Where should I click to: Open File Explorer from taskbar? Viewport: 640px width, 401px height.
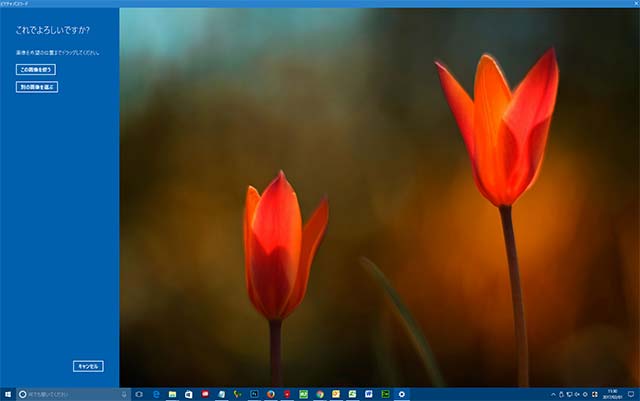(x=172, y=394)
